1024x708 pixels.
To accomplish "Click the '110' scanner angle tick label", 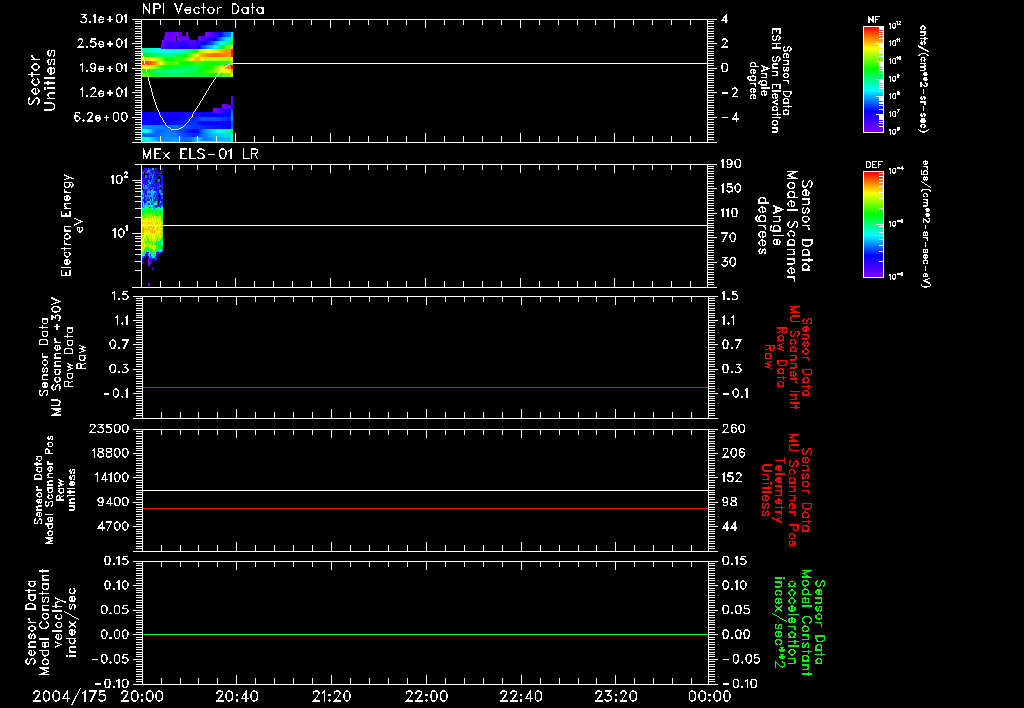I will click(731, 213).
